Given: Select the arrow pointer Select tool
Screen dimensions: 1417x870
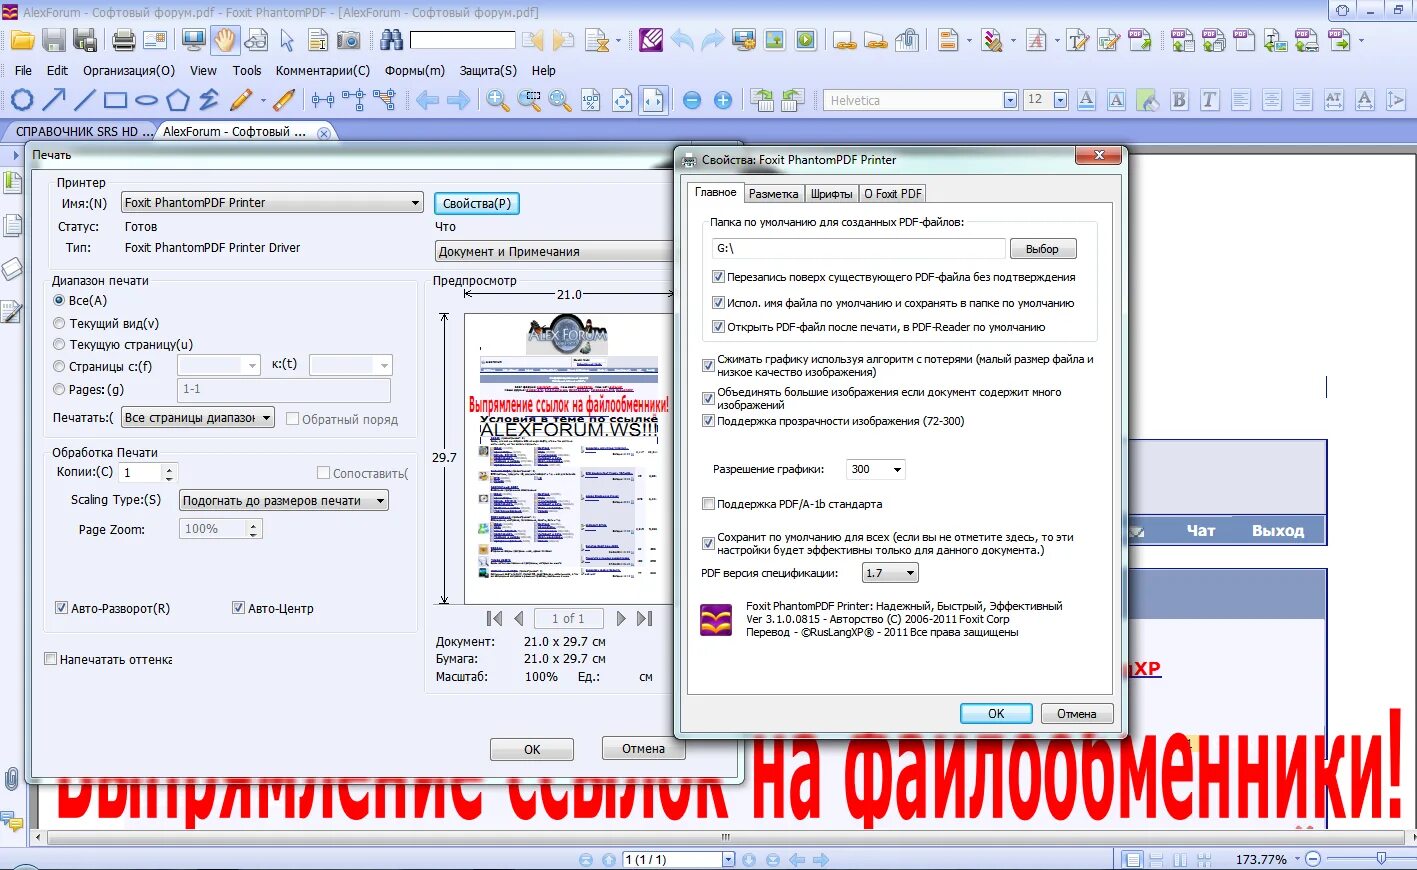Looking at the screenshot, I should coord(287,40).
